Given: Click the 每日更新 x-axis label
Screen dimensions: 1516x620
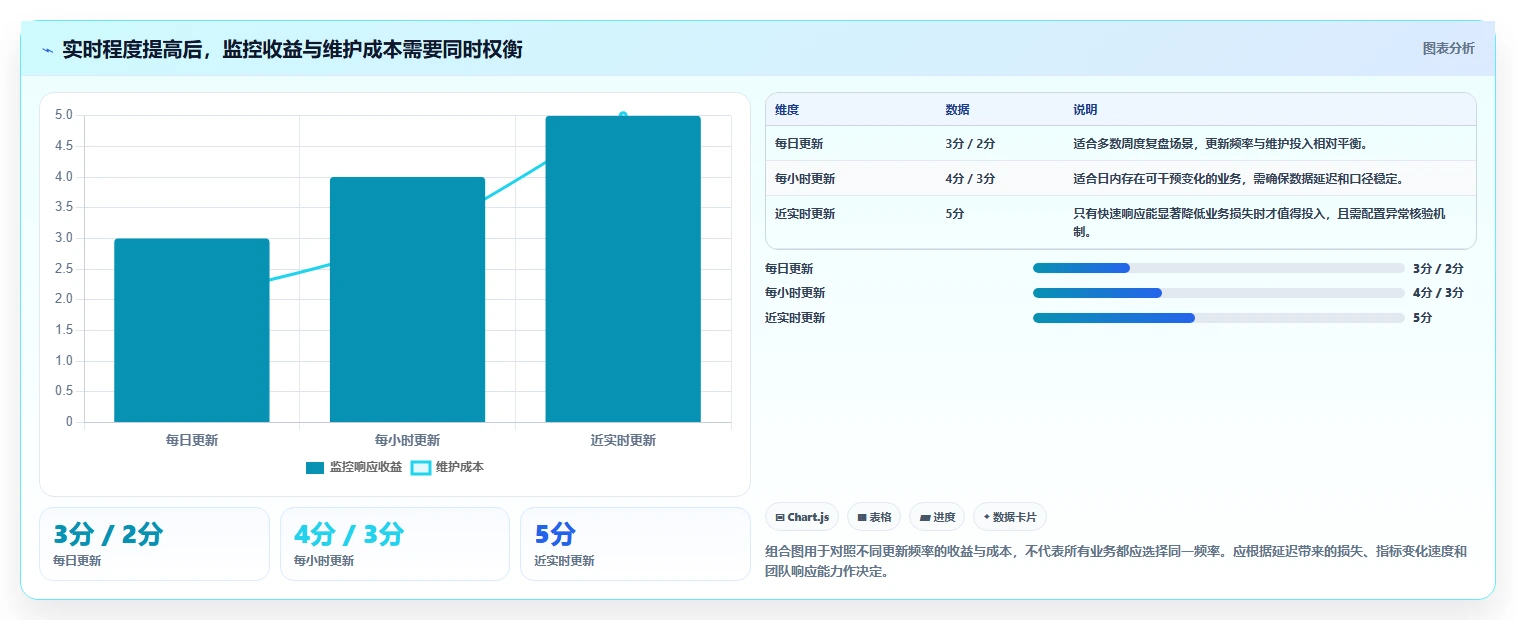Looking at the screenshot, I should 192,440.
